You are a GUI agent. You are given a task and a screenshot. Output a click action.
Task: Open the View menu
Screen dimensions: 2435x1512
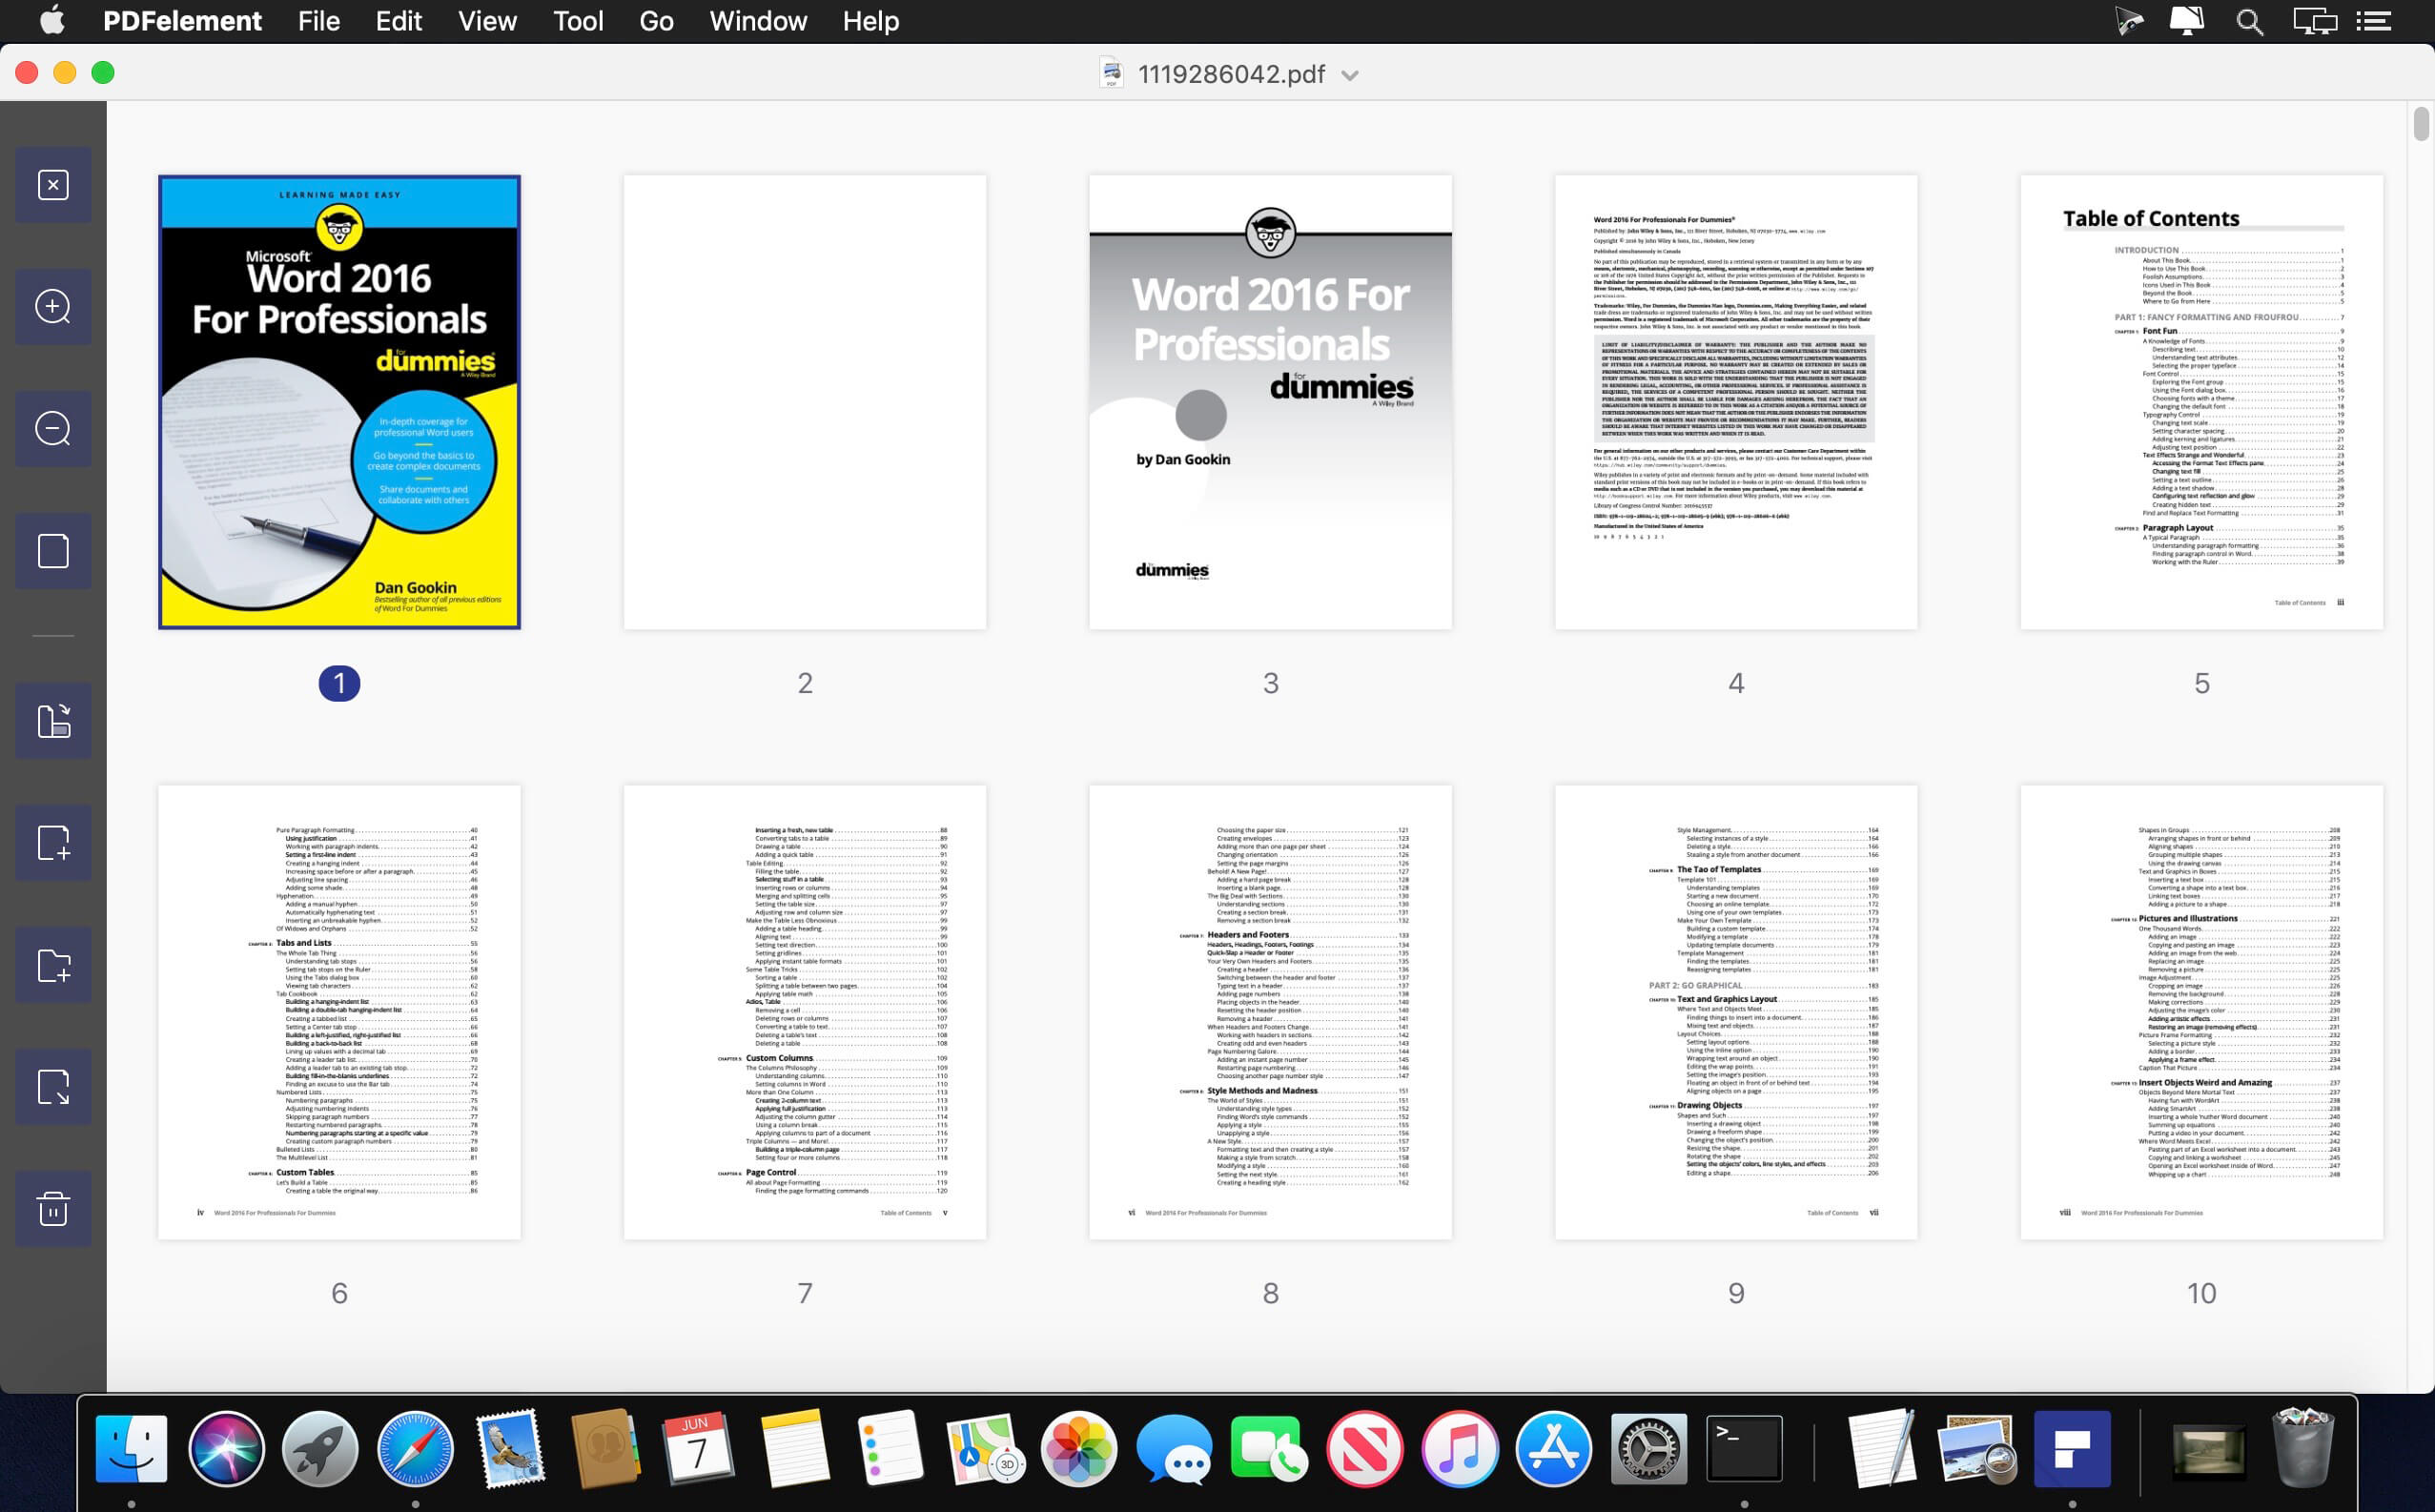[x=486, y=20]
